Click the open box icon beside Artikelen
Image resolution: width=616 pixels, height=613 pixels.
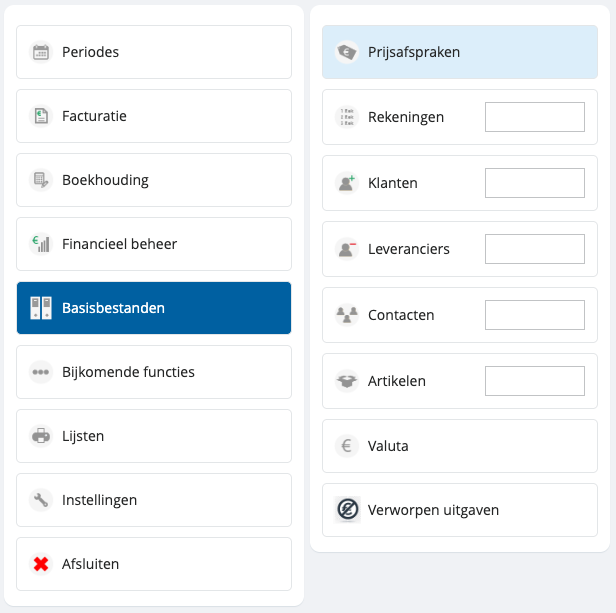(x=347, y=381)
